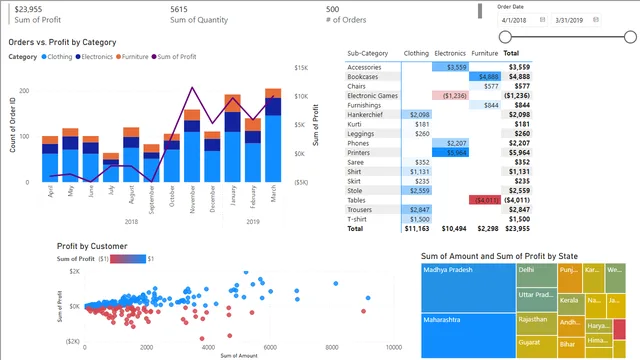Select the July bar in the column chart
The height and width of the screenshot is (360, 640).
(111, 168)
